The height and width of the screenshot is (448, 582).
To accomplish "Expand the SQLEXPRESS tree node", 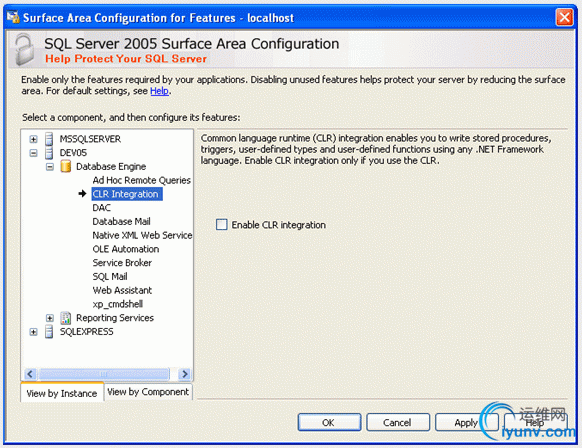I will pos(33,332).
